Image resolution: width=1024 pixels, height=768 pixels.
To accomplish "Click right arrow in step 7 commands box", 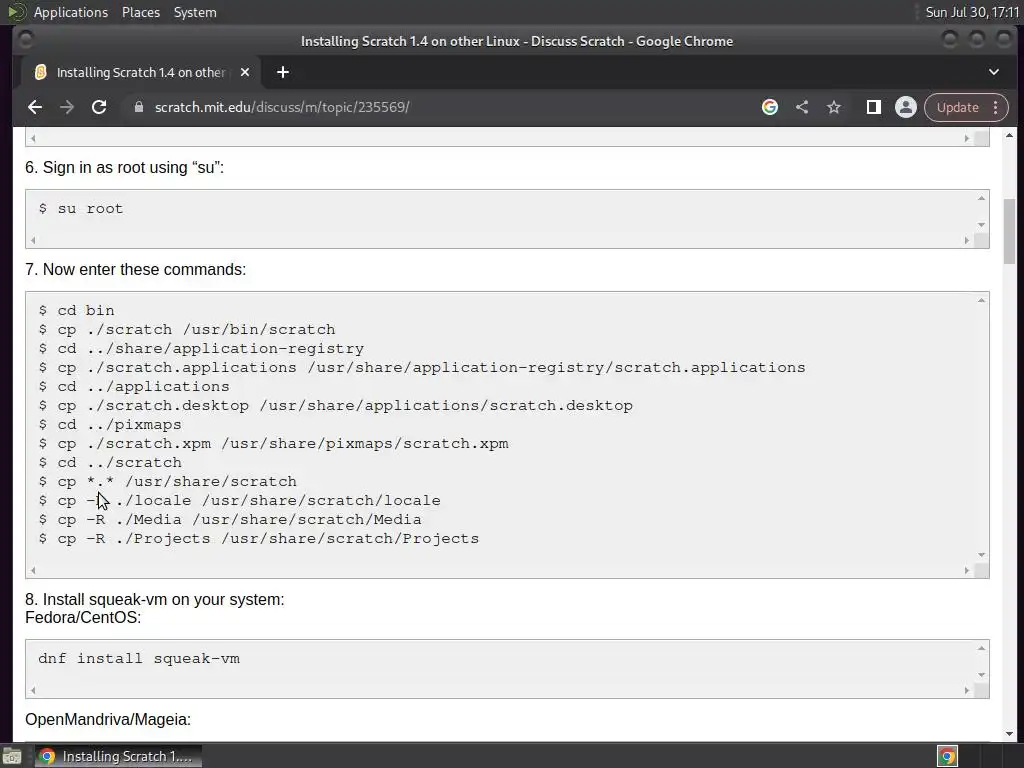I will pyautogui.click(x=967, y=570).
